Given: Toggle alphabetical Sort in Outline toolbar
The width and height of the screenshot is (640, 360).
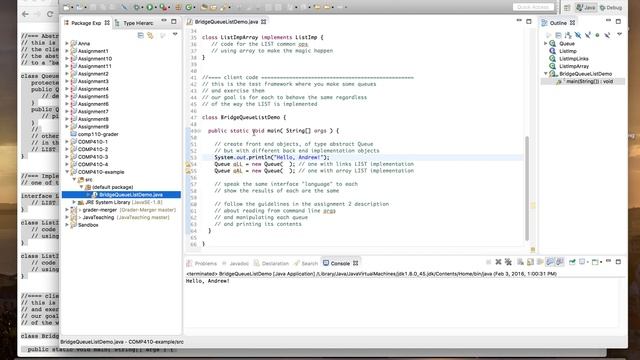Looking at the screenshot, I should 568,36.
